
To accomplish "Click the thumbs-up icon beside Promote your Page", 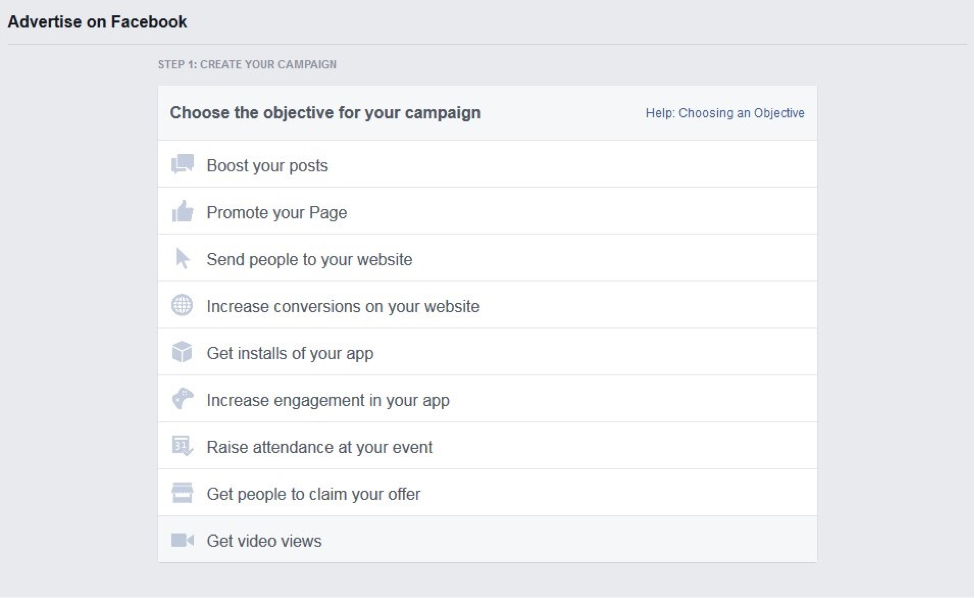I will point(181,212).
